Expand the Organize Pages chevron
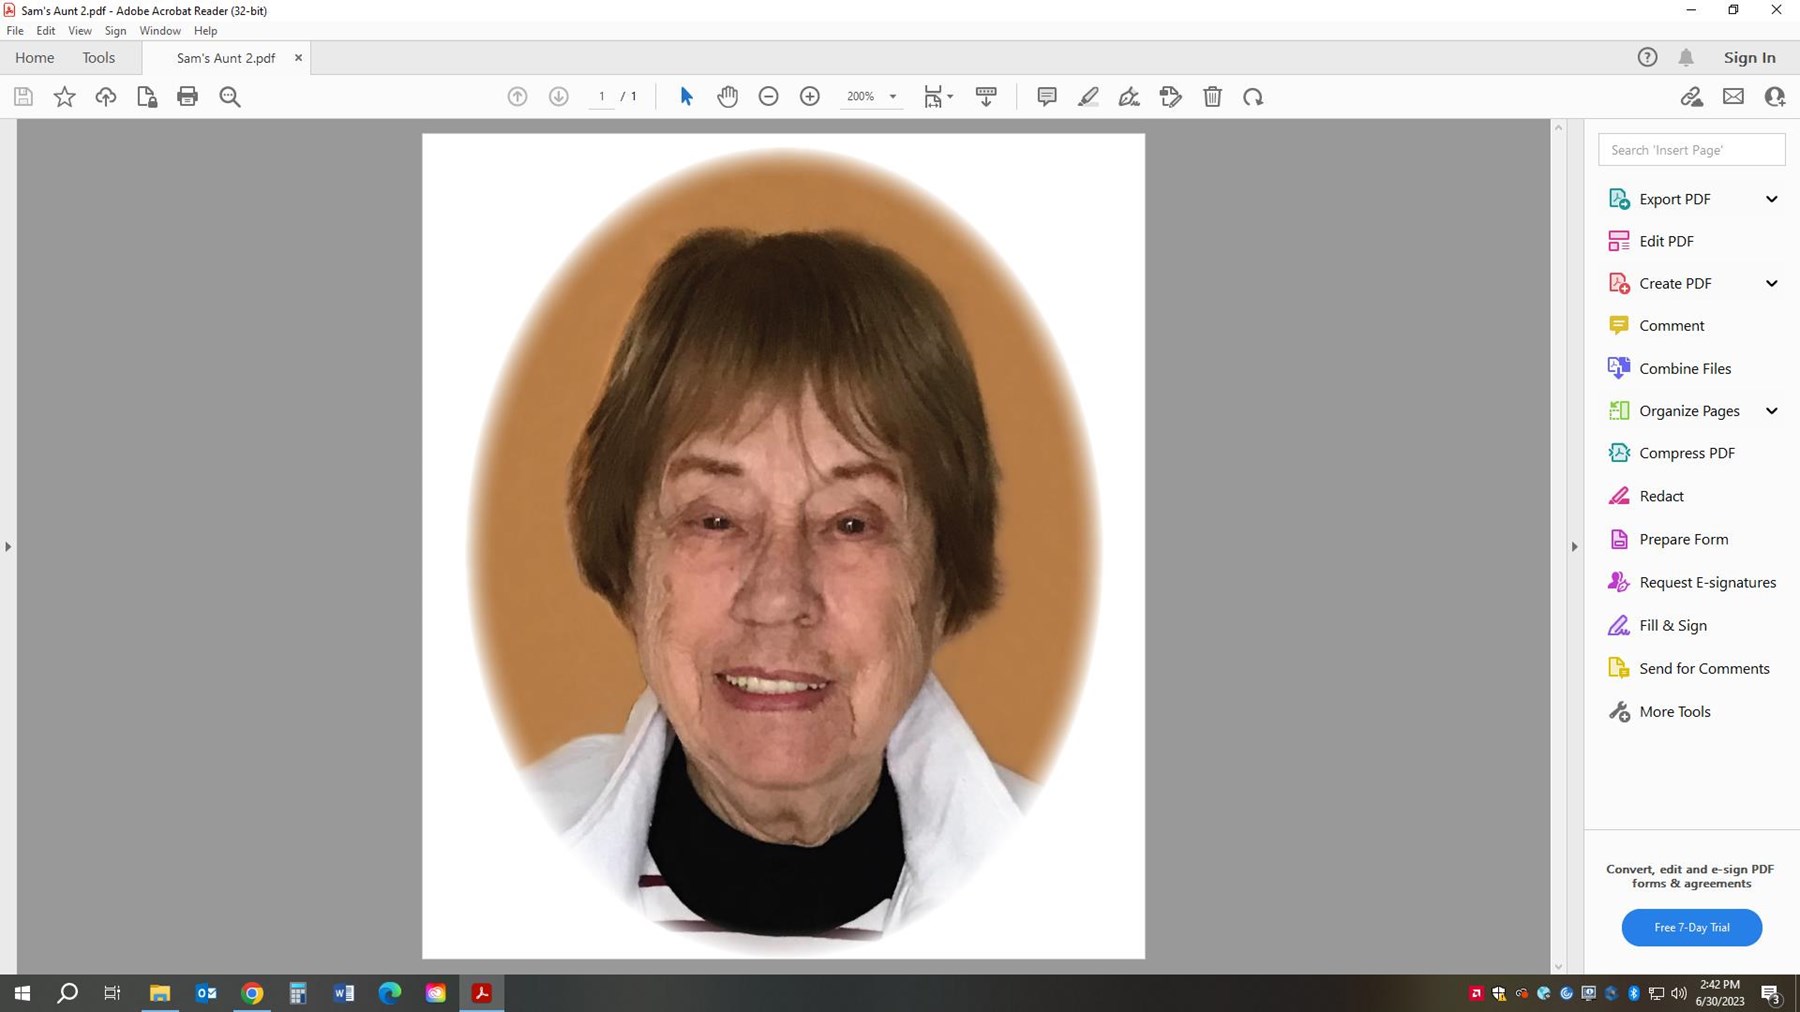The height and width of the screenshot is (1012, 1800). [1772, 410]
